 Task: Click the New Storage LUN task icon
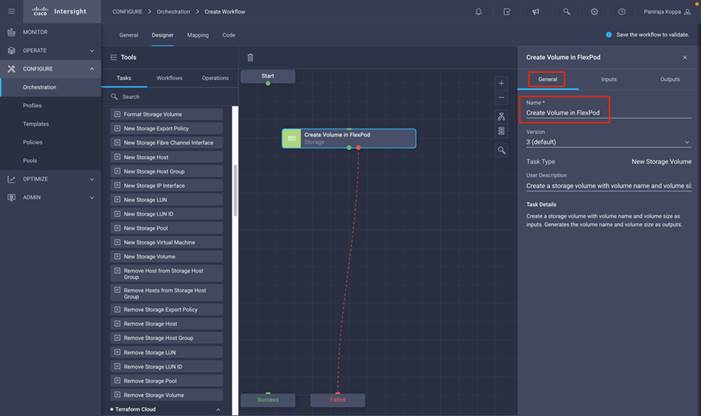[117, 200]
